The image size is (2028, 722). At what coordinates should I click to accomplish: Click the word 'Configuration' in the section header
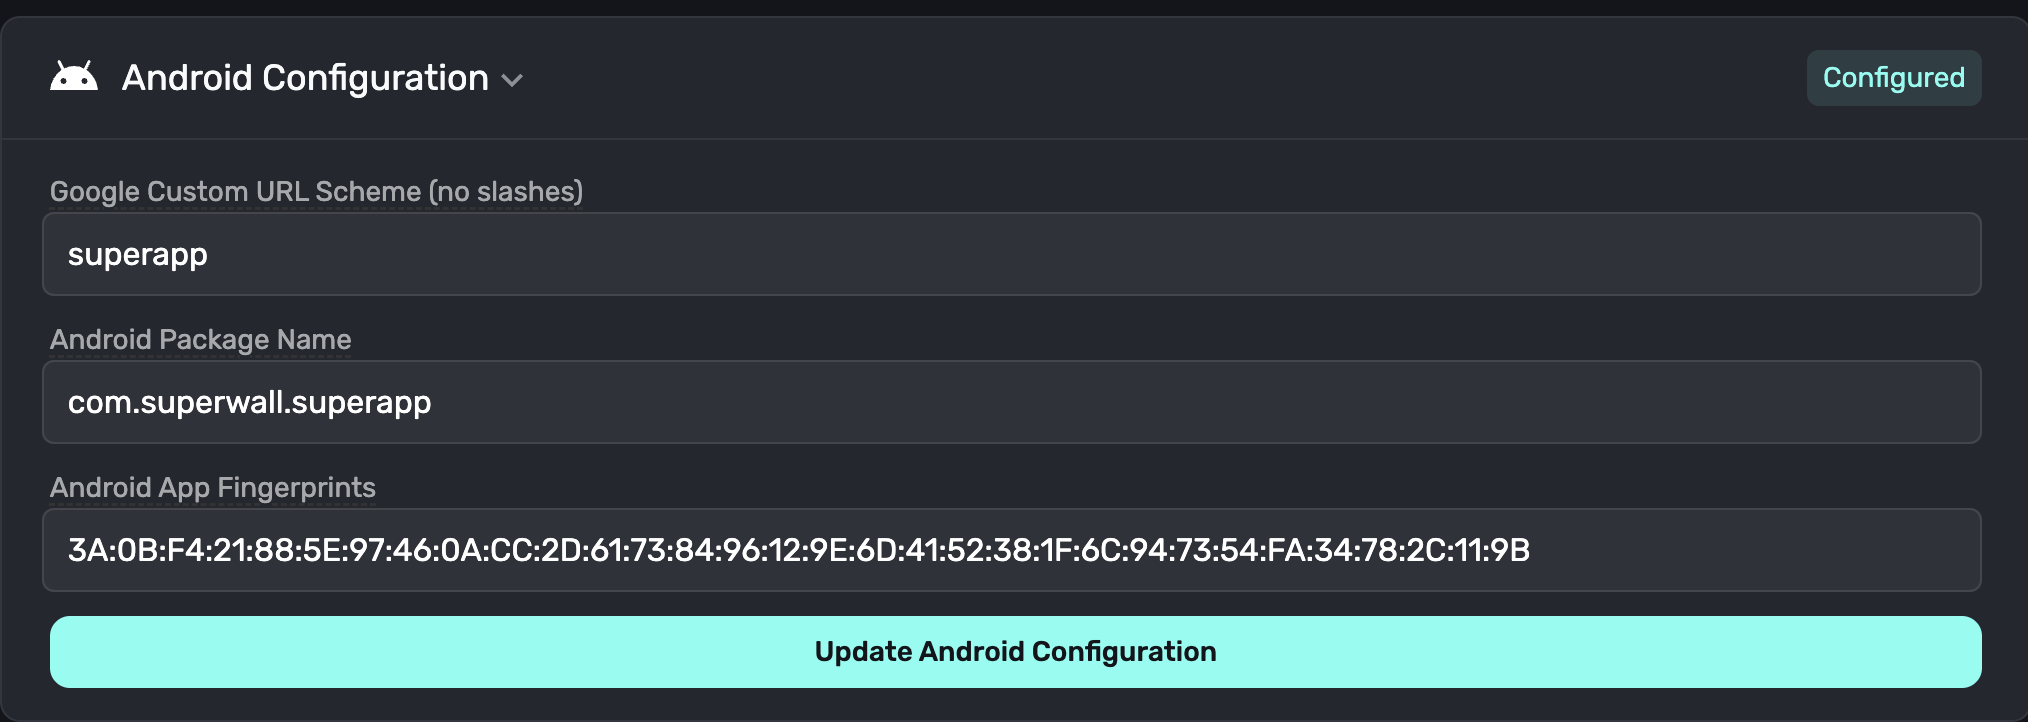[x=375, y=78]
